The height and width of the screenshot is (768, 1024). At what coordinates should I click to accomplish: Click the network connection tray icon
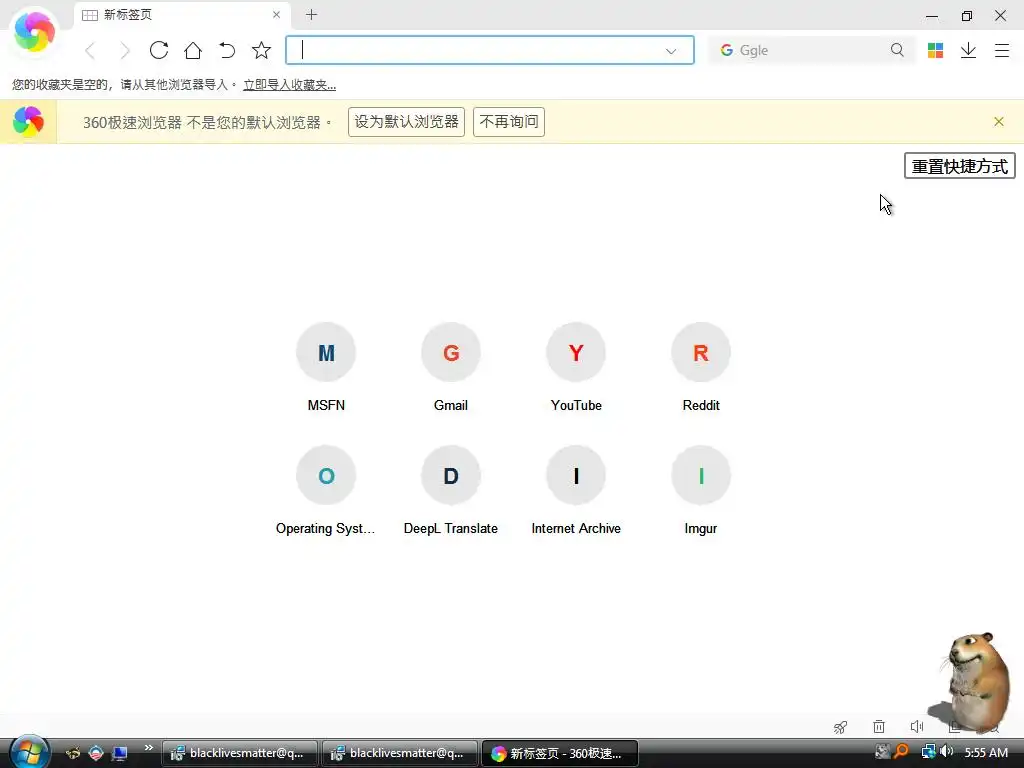(x=928, y=752)
